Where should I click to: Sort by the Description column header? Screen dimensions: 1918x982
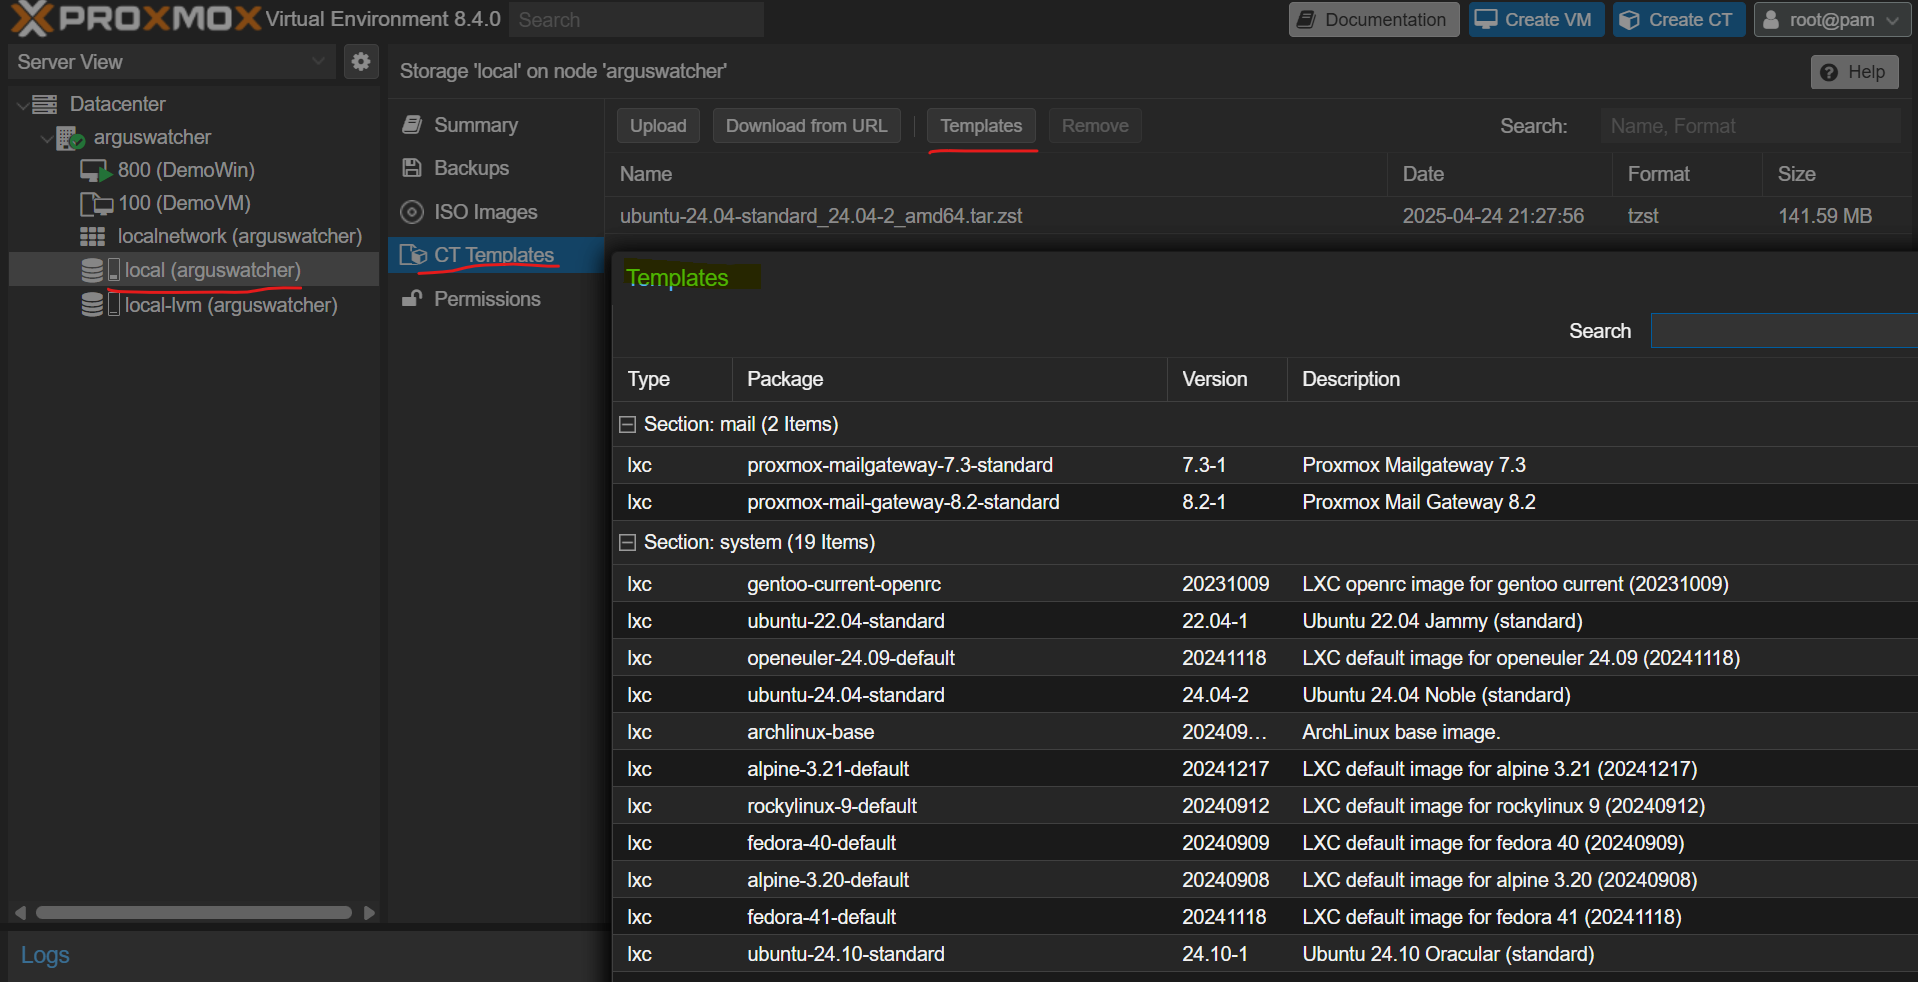(x=1602, y=380)
